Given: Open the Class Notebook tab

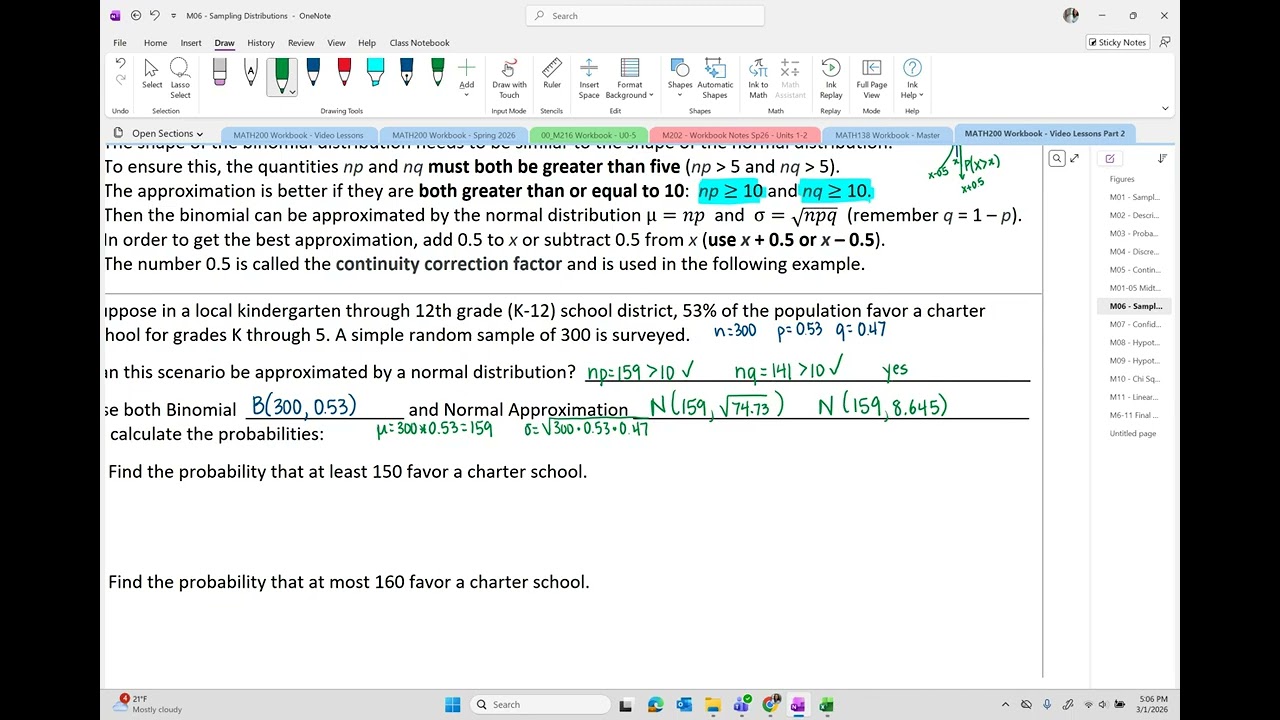Looking at the screenshot, I should pos(419,43).
